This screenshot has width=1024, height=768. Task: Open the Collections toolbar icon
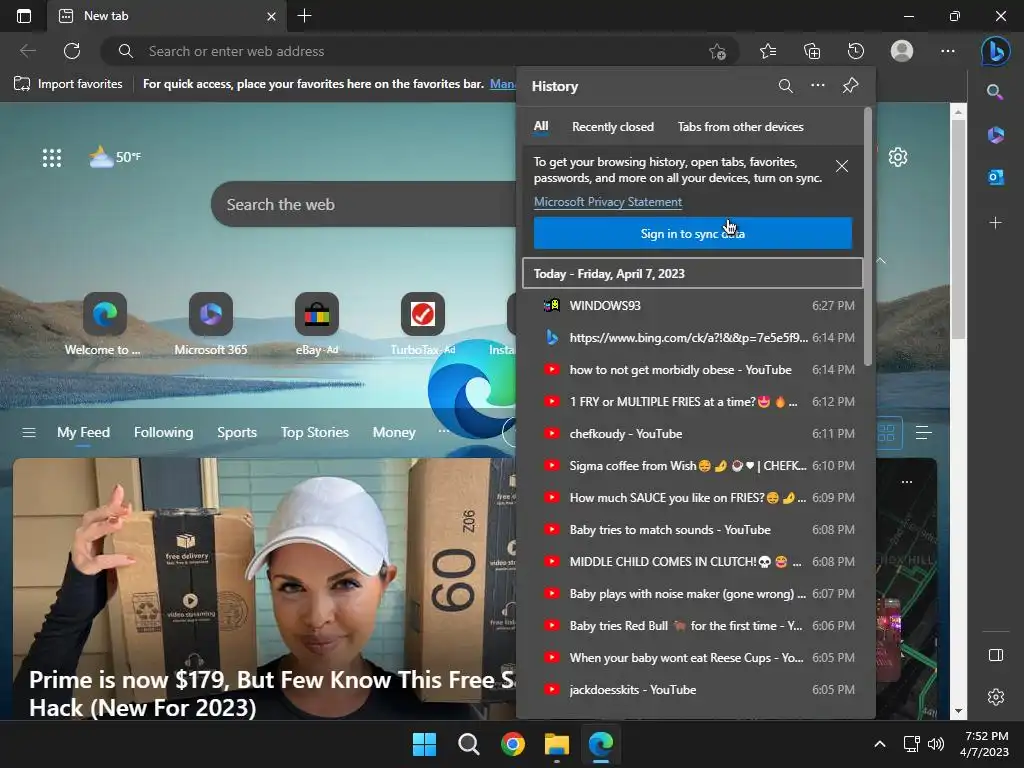(x=812, y=51)
